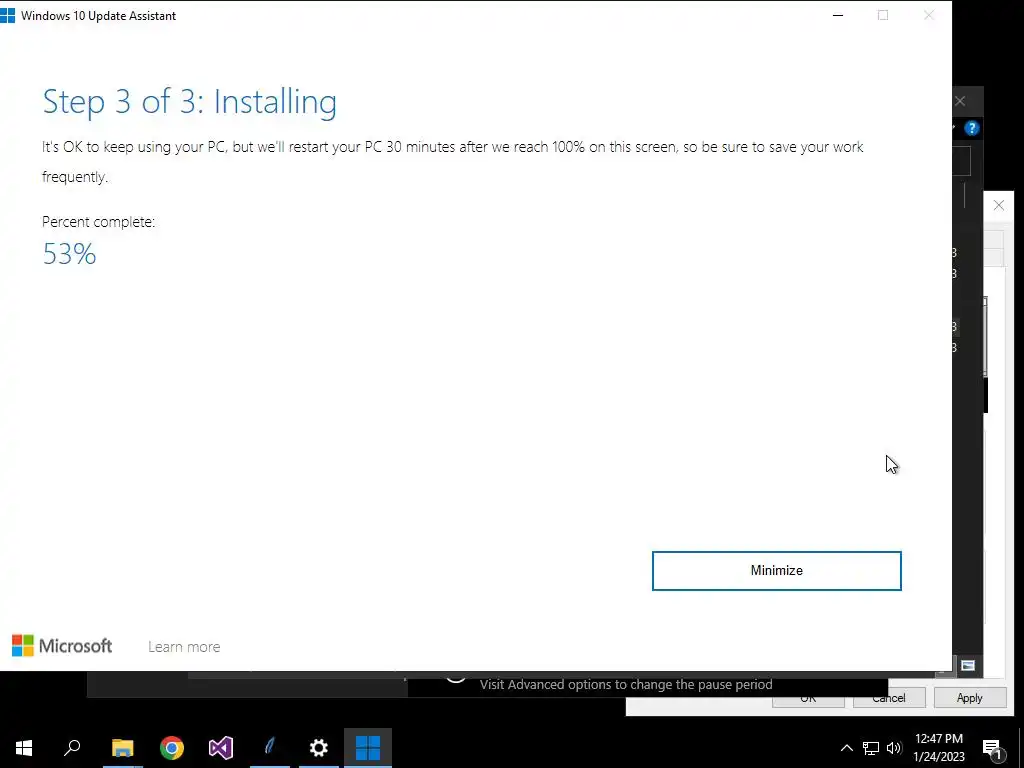Screen dimensions: 1024x768
Task: Open the Action Center notifications icon
Action: pos(992,748)
